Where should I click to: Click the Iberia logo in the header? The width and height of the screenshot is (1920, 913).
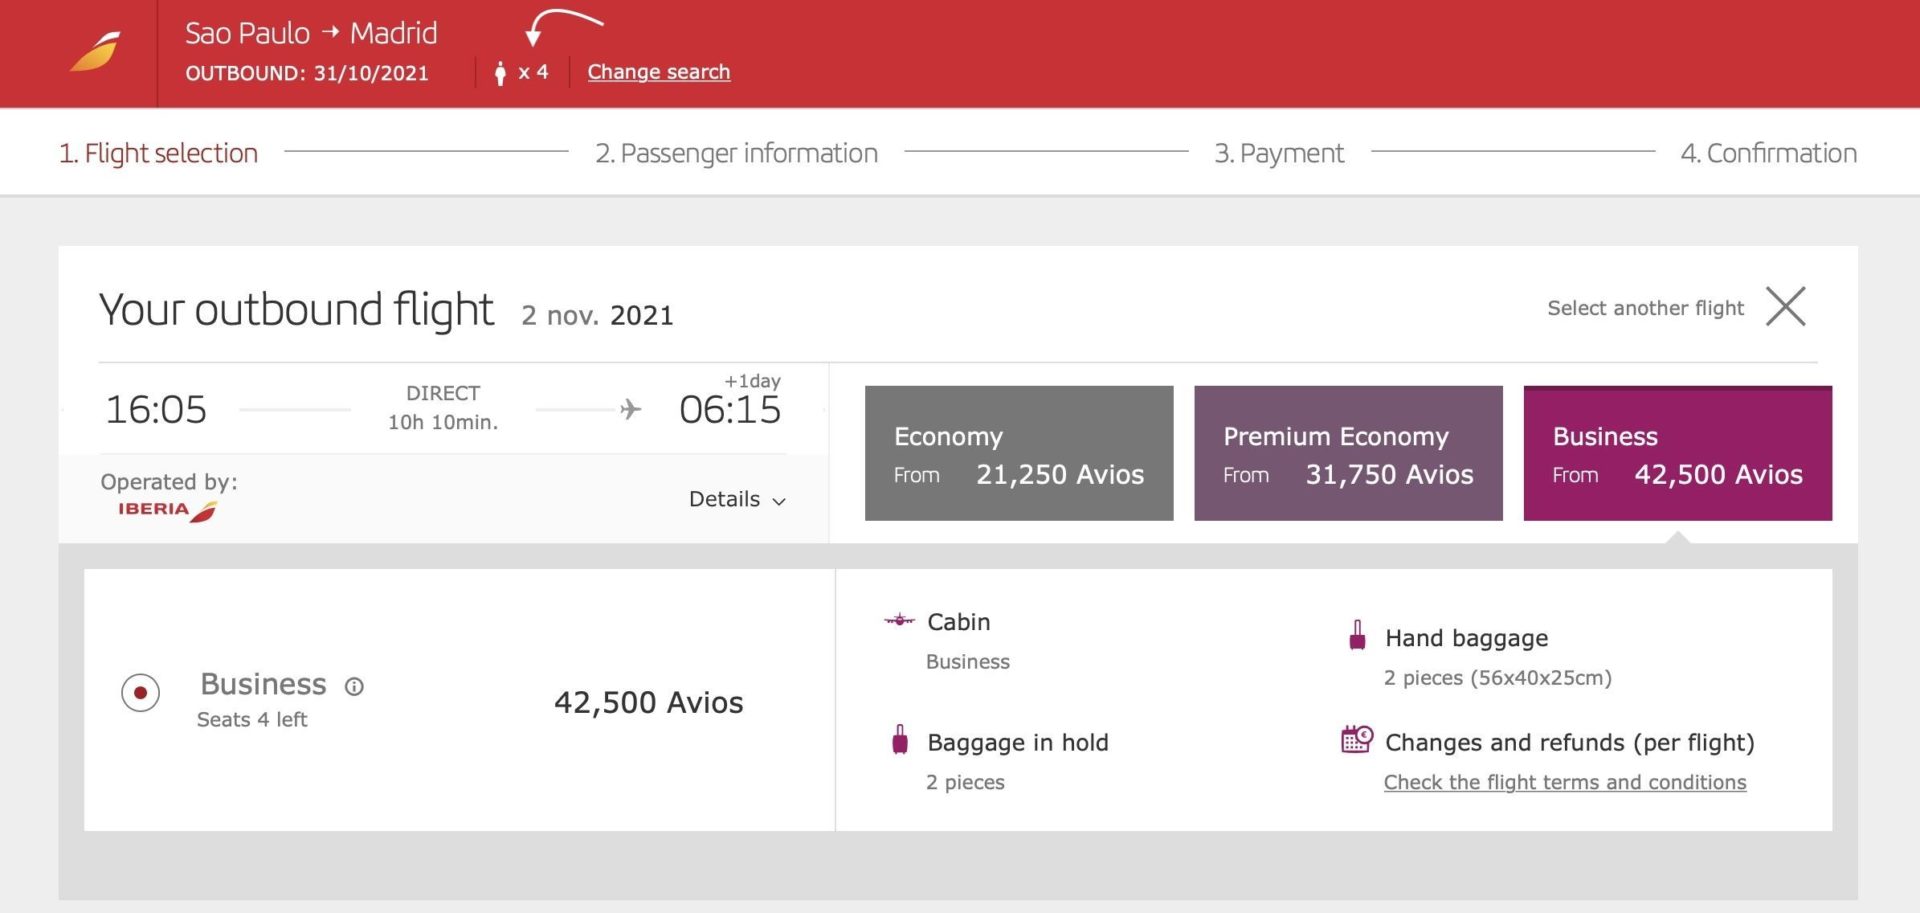pos(95,52)
